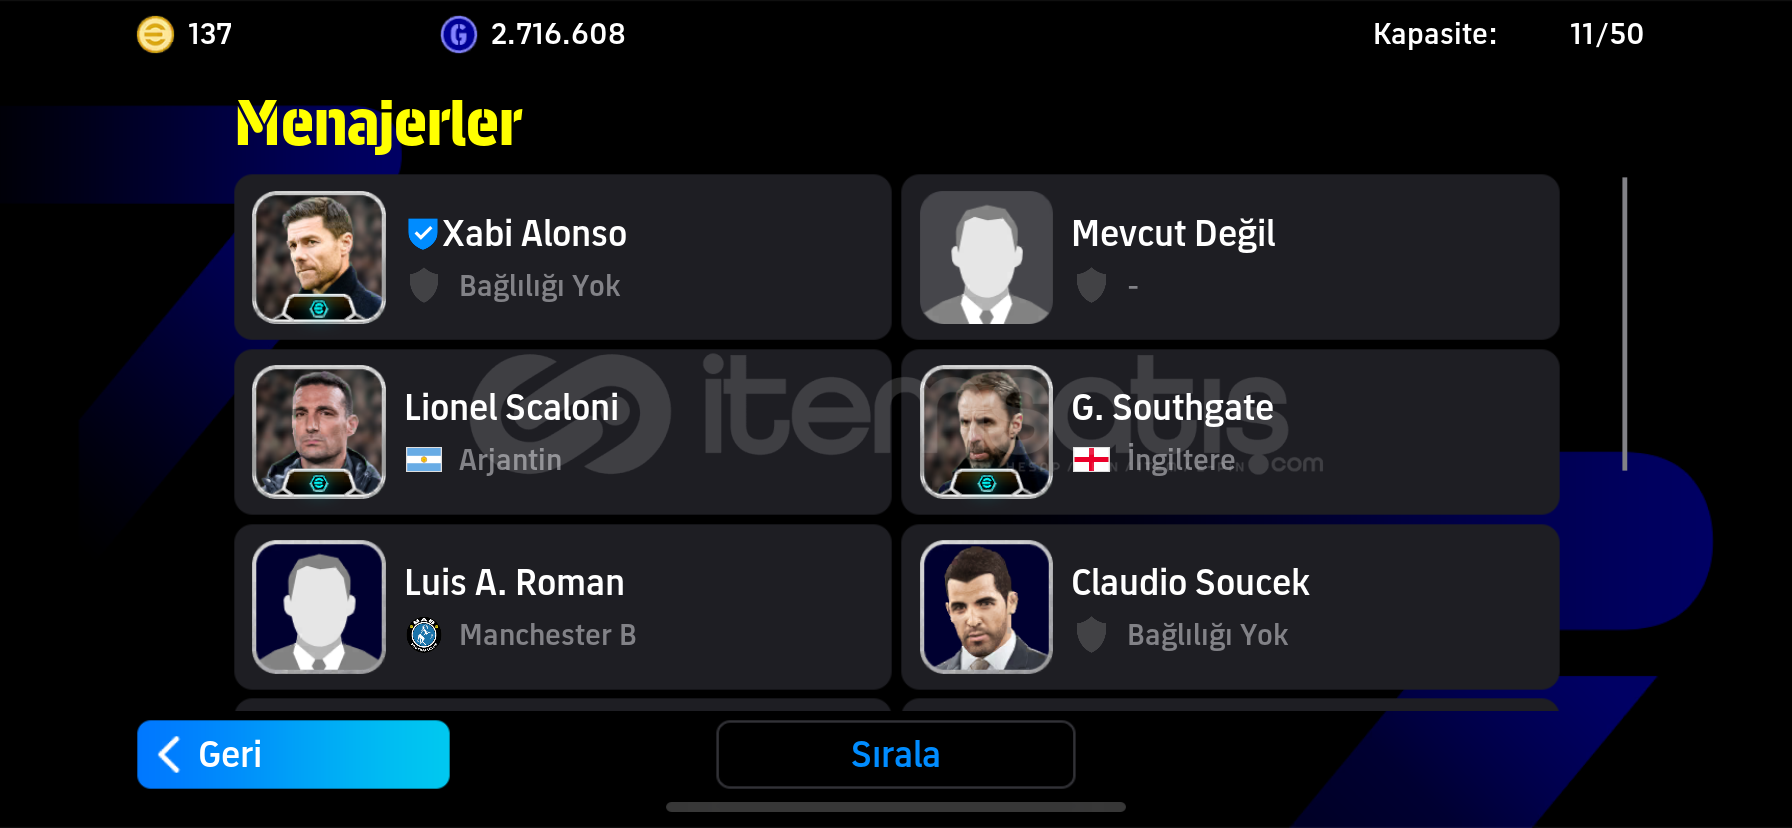Click the Argentina flag icon under Lionel Scaloni
1792x828 pixels.
pyautogui.click(x=424, y=460)
